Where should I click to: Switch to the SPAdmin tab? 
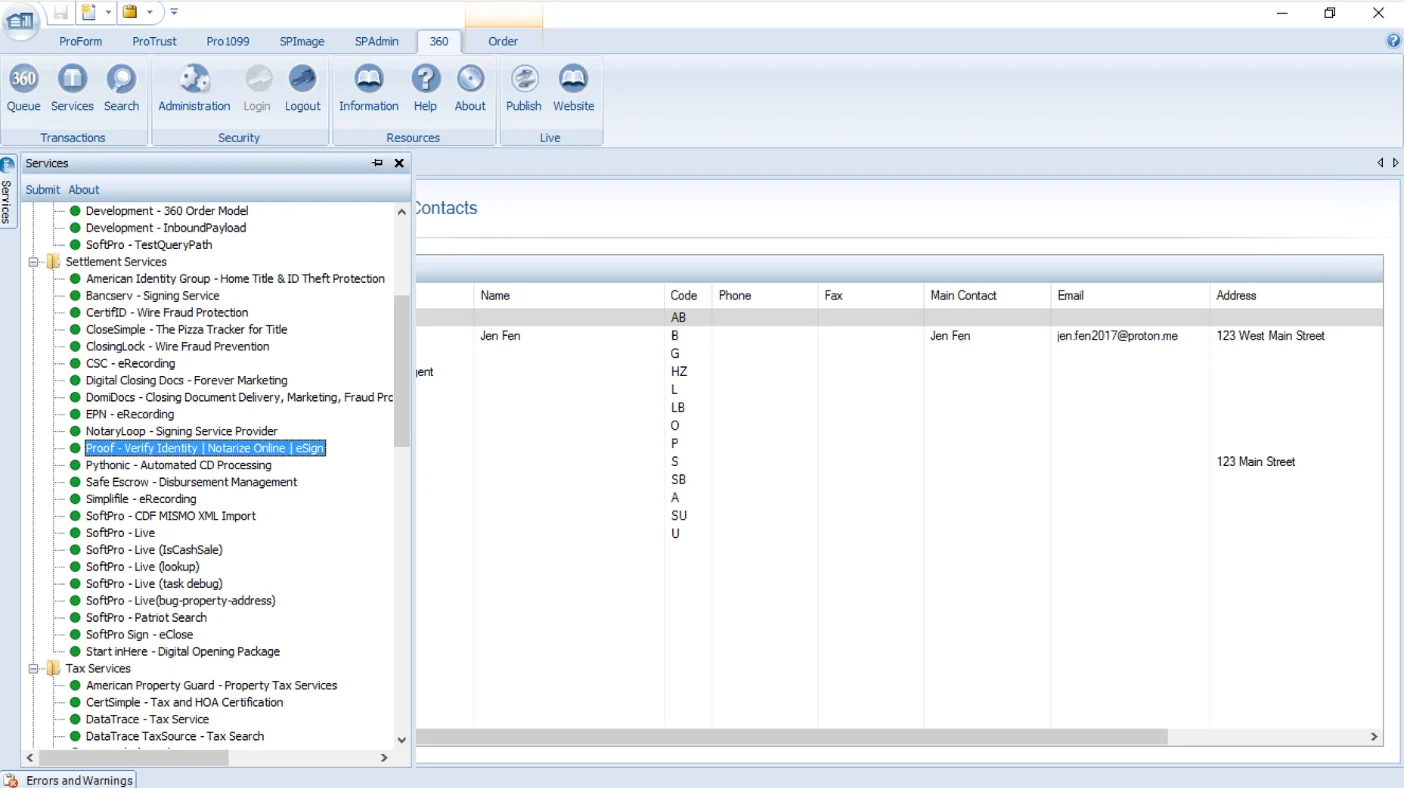coord(376,41)
